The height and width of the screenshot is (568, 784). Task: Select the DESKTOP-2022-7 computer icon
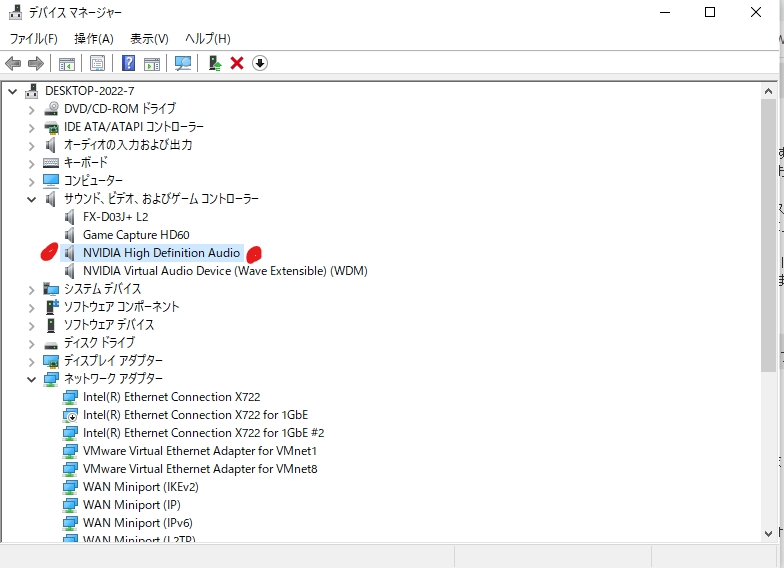(x=32, y=91)
